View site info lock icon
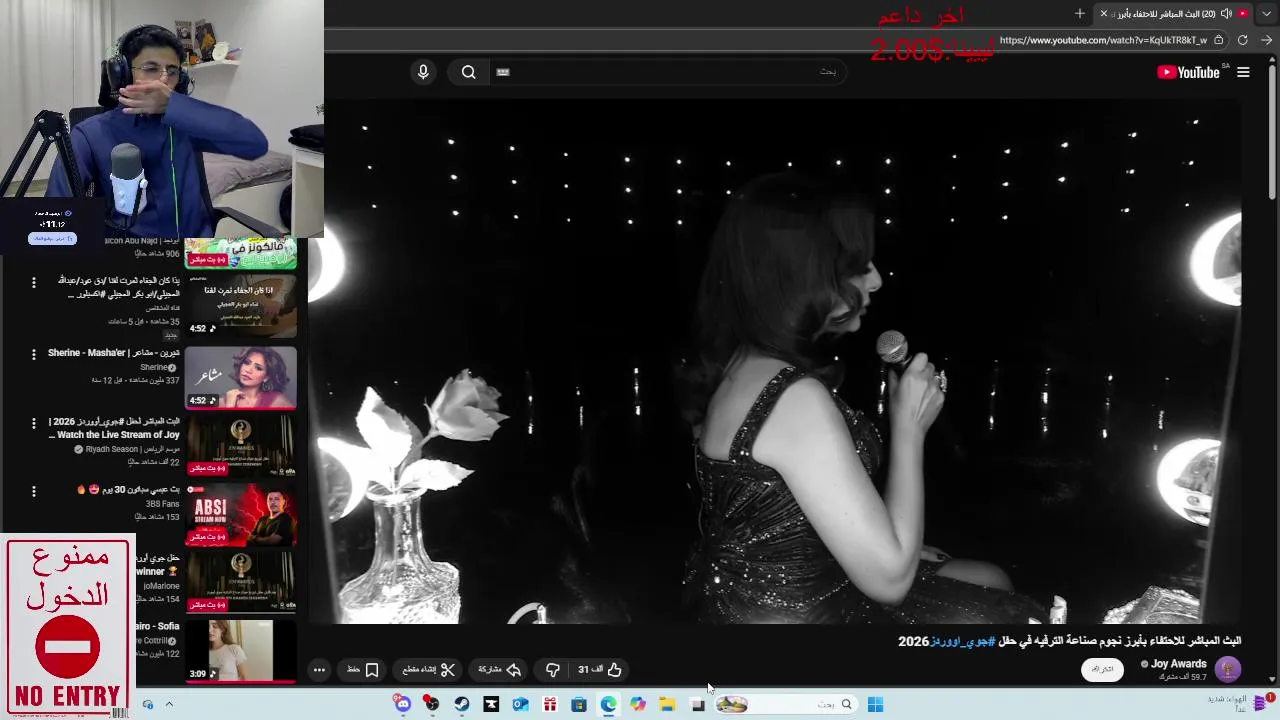This screenshot has height=720, width=1280. (1217, 40)
